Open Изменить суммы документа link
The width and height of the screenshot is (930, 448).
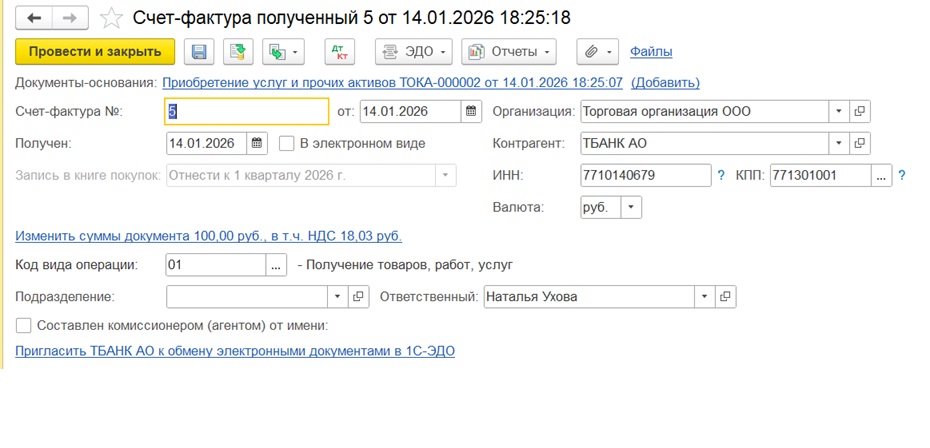tap(208, 236)
